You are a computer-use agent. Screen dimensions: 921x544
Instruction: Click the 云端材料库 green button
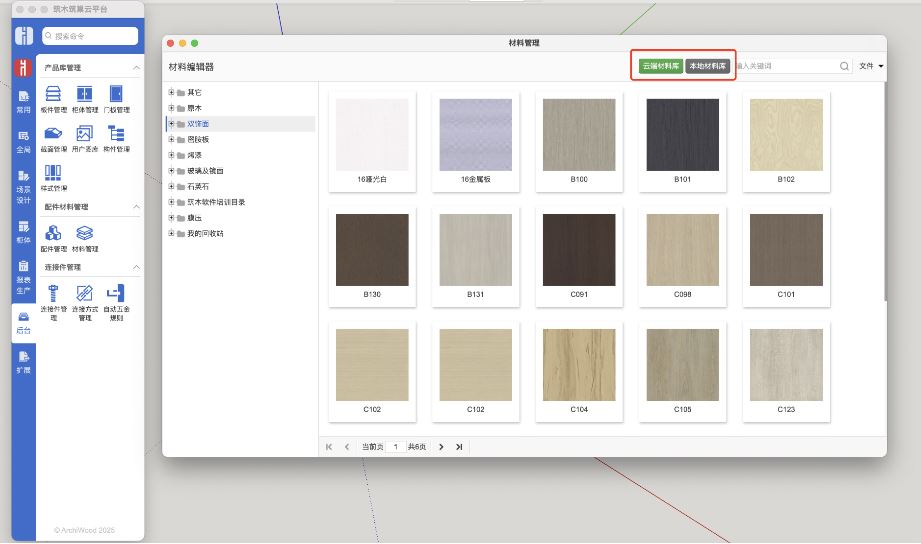(661, 66)
